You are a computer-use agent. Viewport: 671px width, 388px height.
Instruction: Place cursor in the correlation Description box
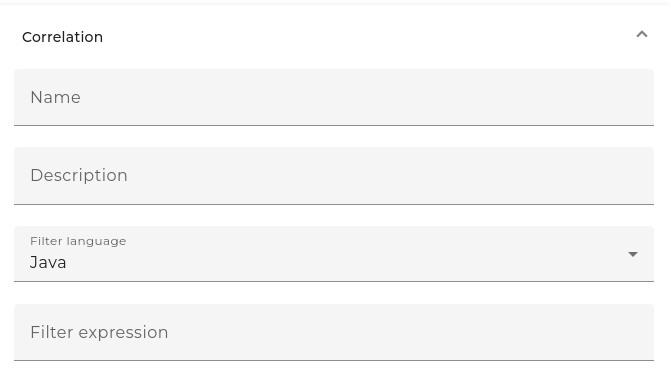(334, 176)
